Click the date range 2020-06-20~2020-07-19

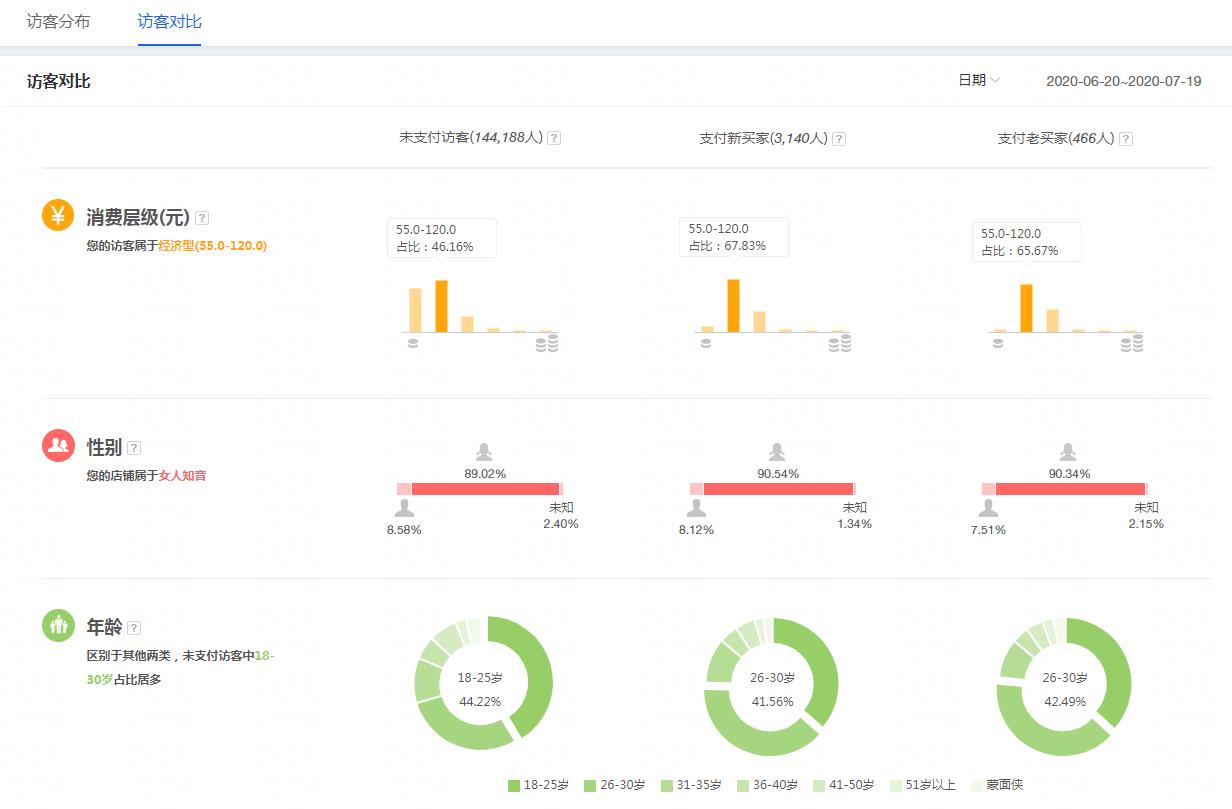pyautogui.click(x=1123, y=81)
